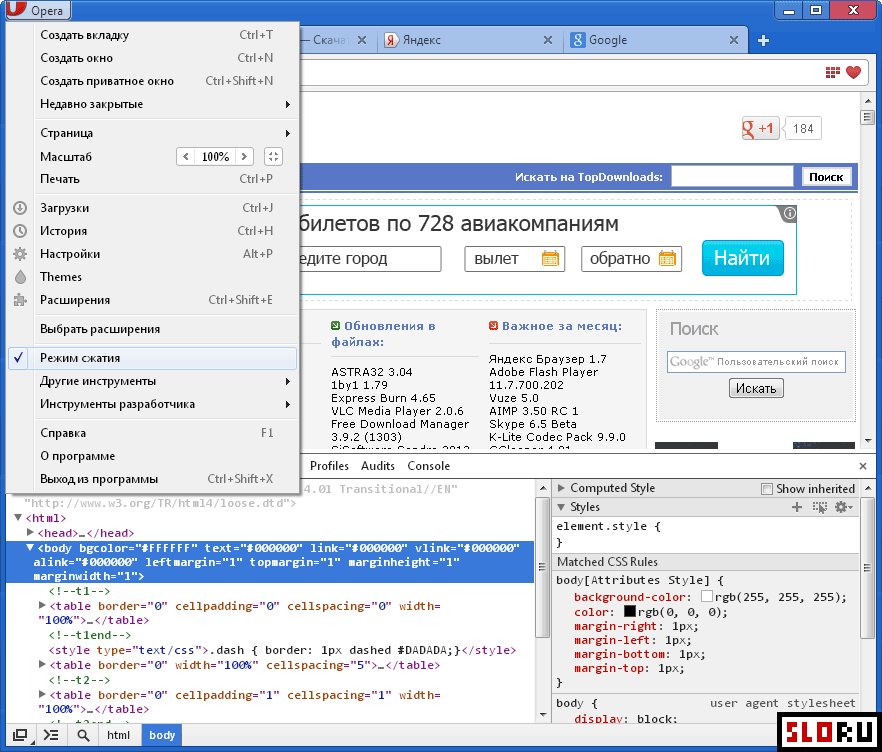This screenshot has width=882, height=752.
Task: Click the Google +1 button
Action: [760, 128]
